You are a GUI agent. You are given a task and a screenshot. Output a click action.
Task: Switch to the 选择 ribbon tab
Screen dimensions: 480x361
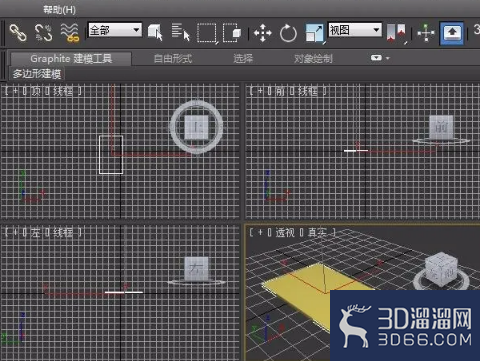[243, 59]
